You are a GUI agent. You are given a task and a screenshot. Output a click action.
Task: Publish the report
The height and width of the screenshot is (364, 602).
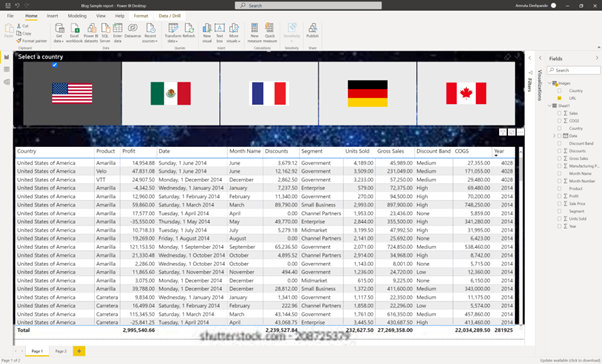(x=313, y=31)
